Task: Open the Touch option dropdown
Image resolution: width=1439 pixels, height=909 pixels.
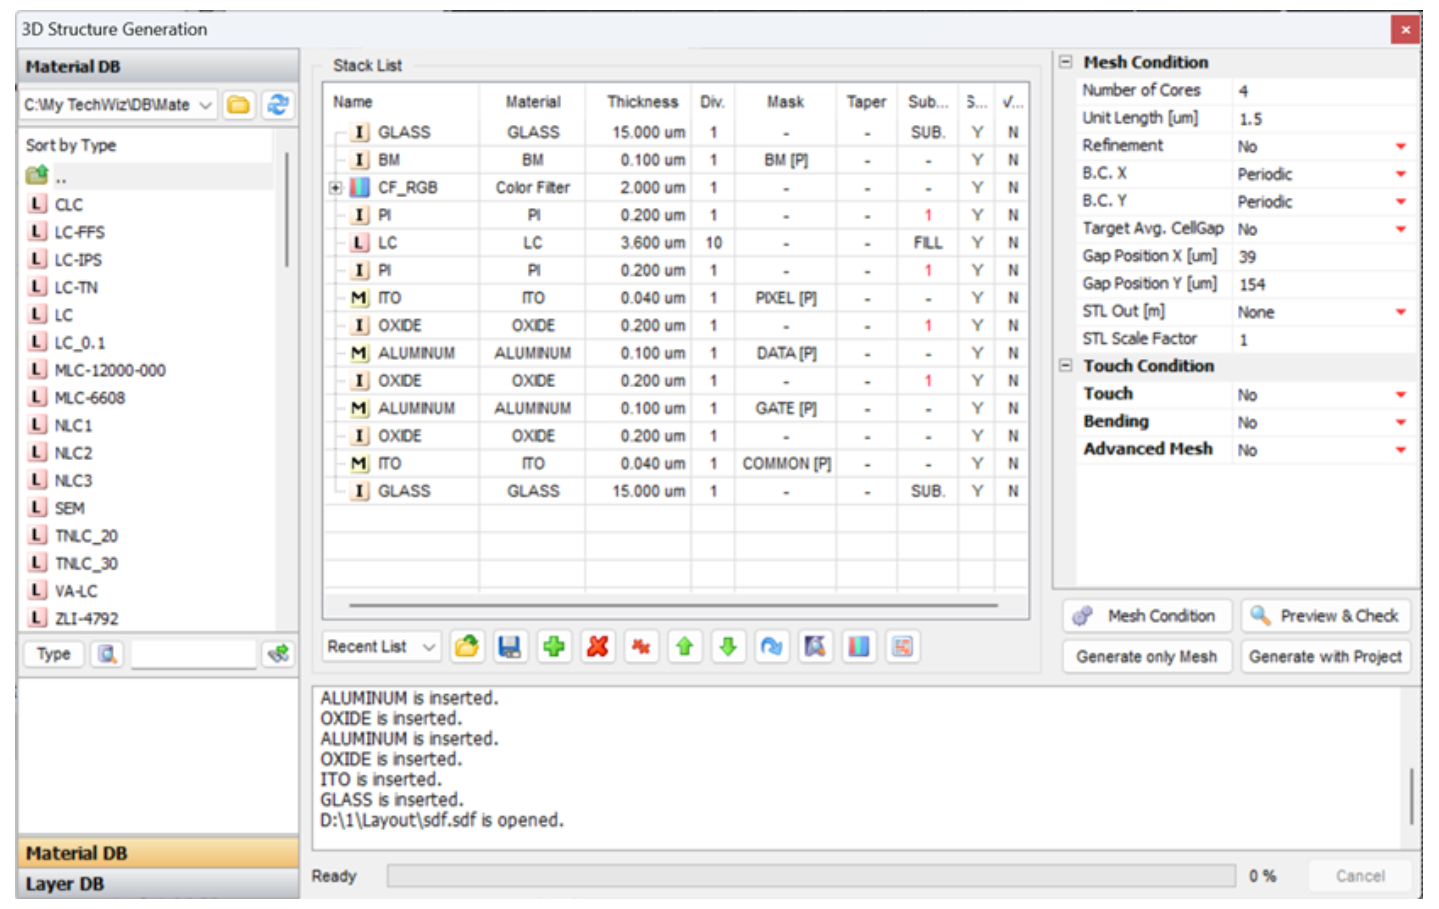Action: pos(1401,395)
